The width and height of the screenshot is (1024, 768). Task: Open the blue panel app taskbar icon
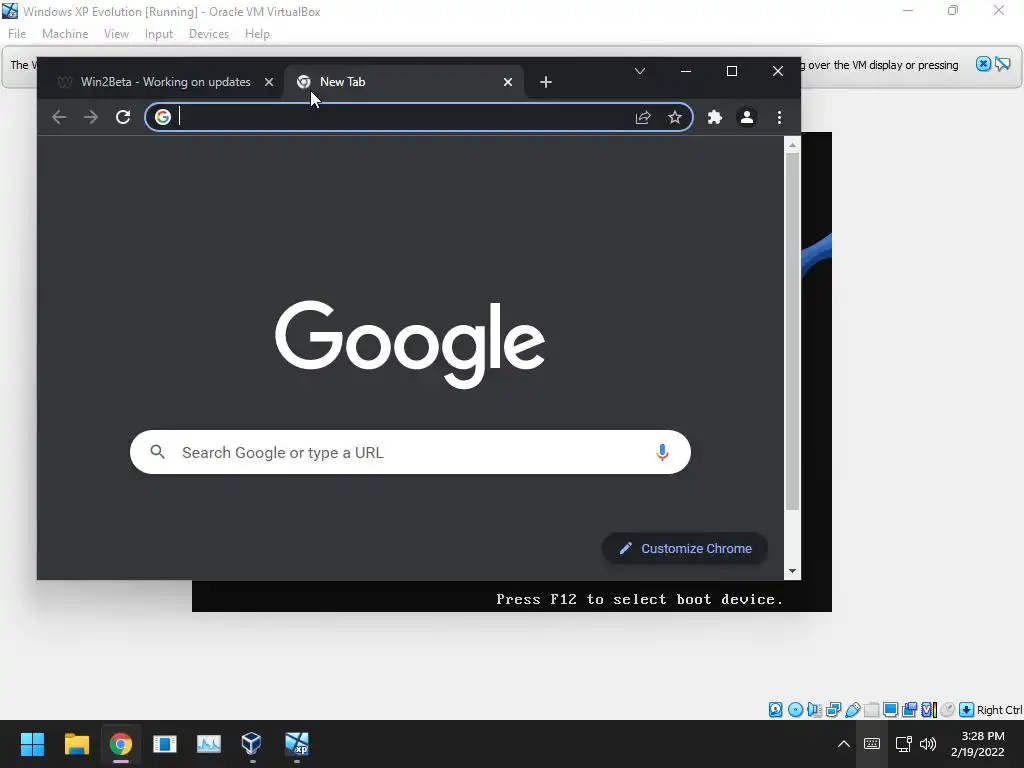click(165, 744)
